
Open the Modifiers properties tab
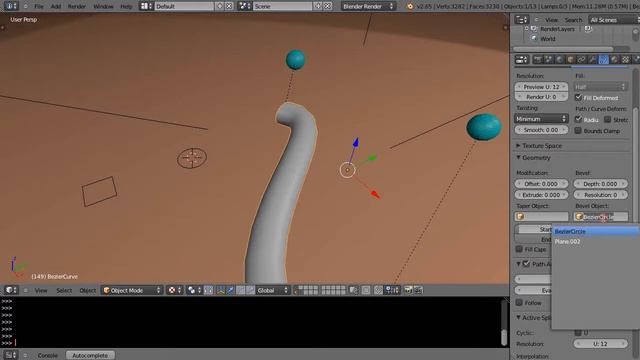pyautogui.click(x=593, y=60)
